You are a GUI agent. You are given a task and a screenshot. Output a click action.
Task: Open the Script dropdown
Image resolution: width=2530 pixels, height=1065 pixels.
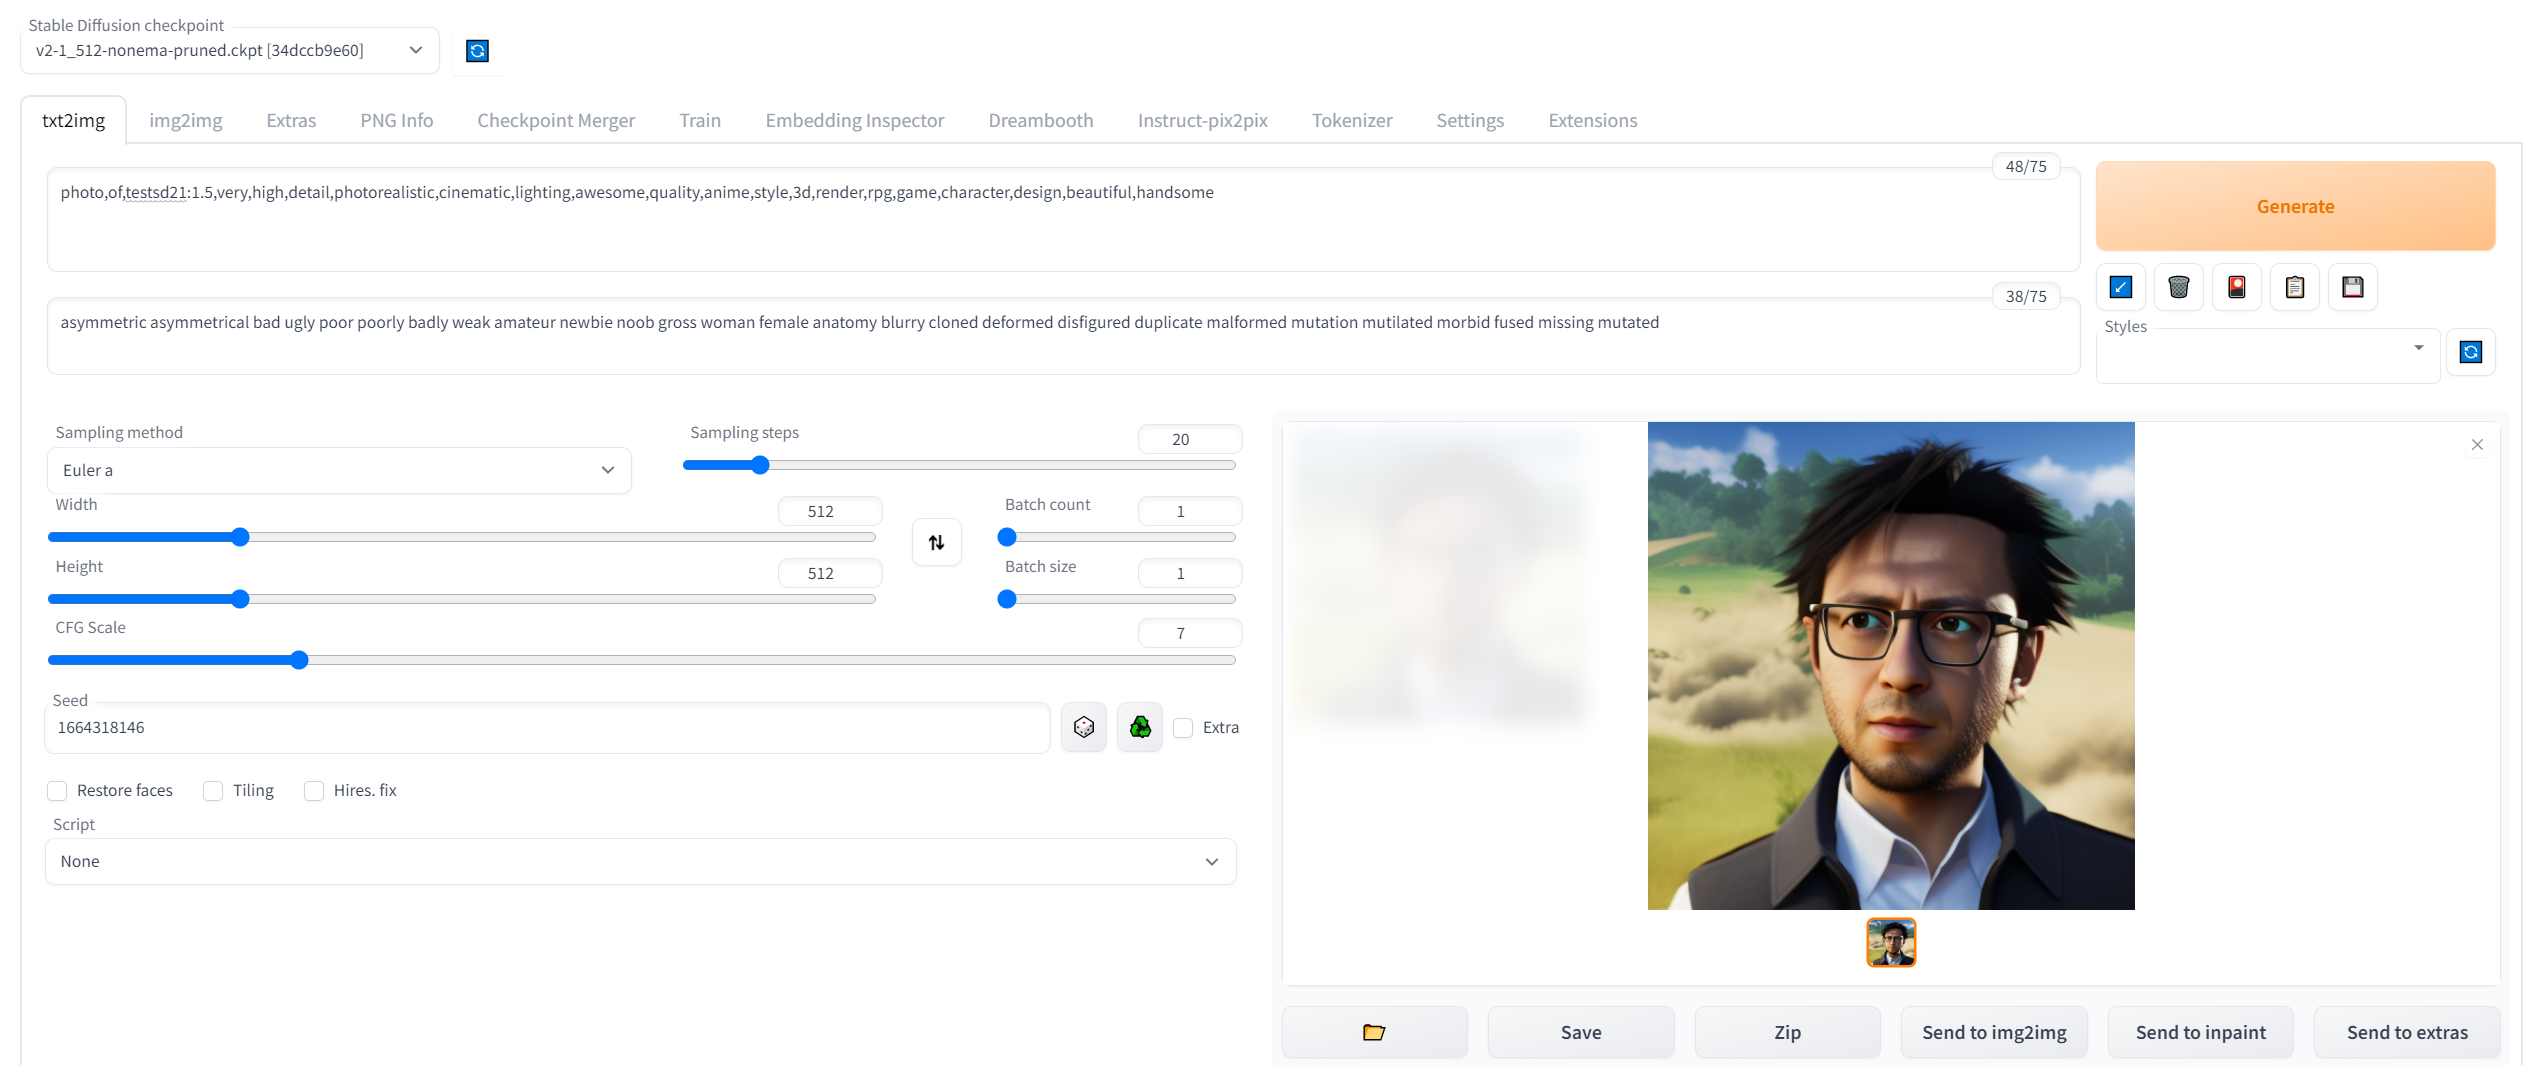tap(641, 862)
